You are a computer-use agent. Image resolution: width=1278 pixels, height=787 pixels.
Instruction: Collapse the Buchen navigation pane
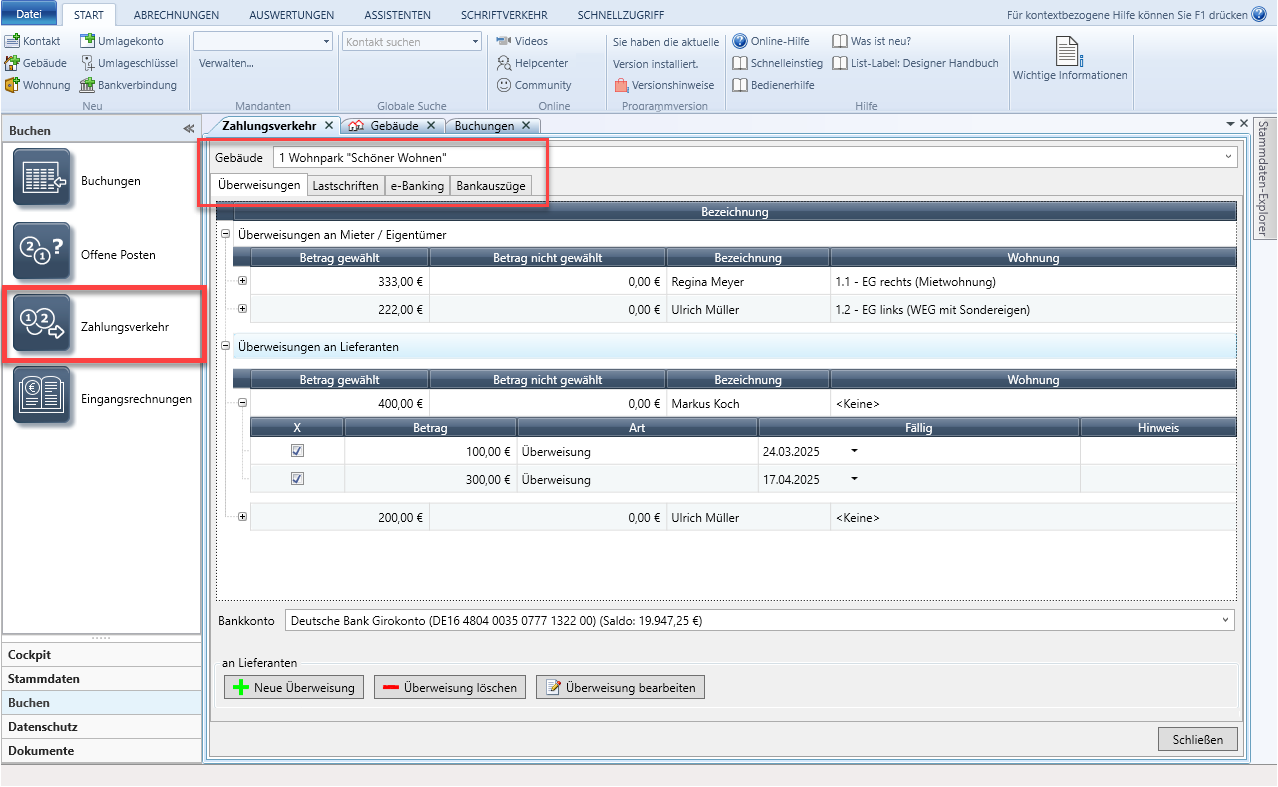pos(188,130)
